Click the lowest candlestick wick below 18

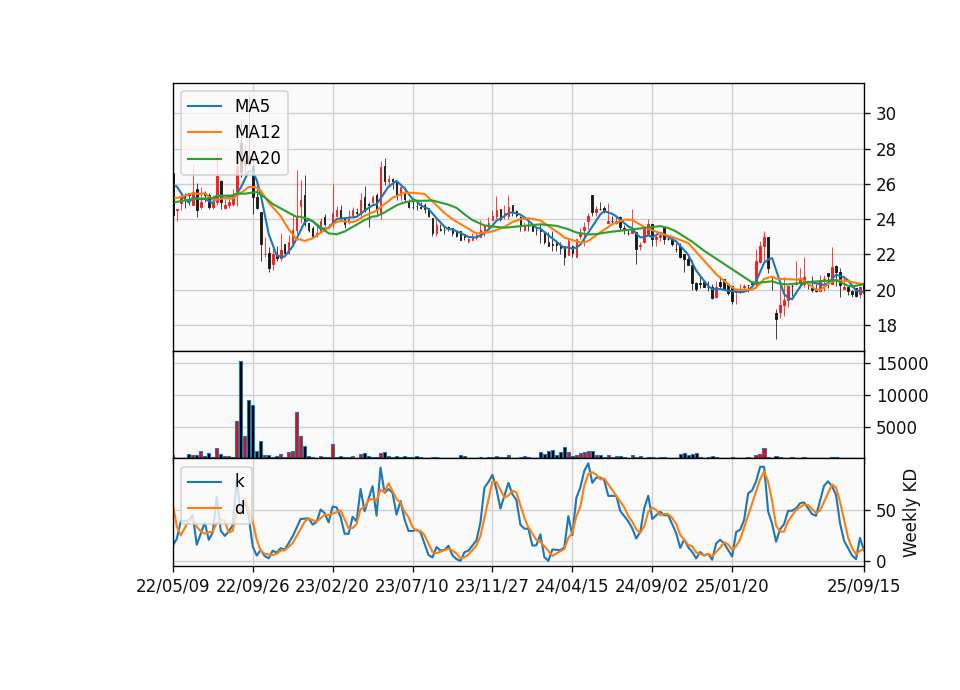coord(776,324)
